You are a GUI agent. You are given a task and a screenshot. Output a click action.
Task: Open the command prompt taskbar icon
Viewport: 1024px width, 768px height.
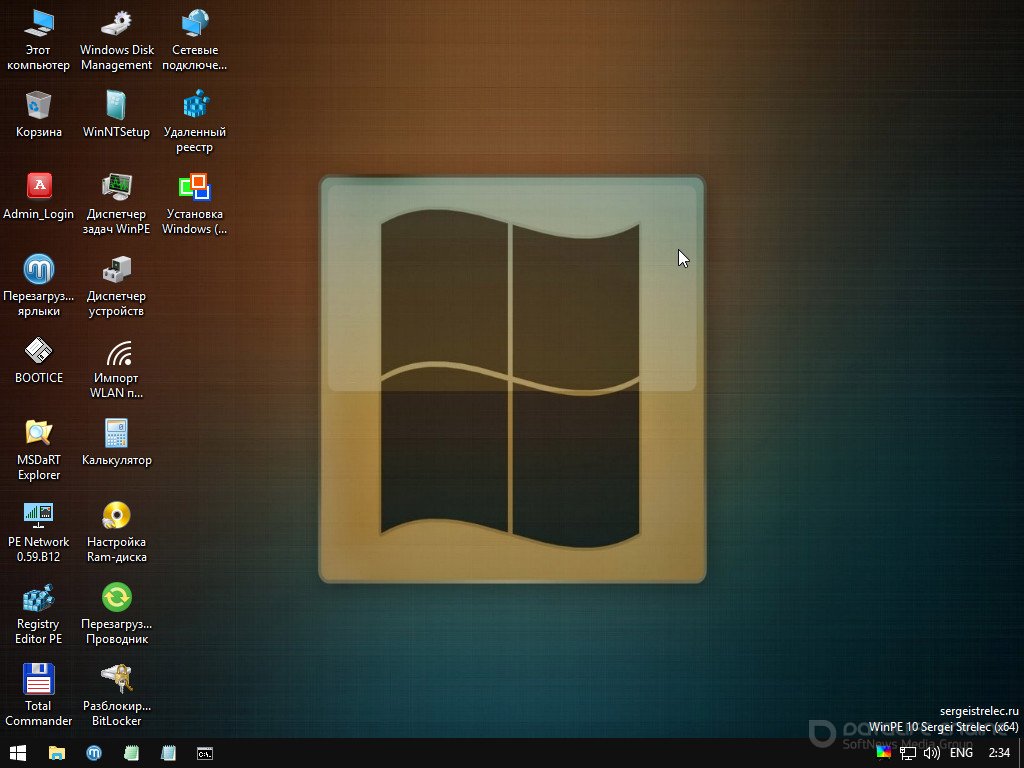[204, 752]
